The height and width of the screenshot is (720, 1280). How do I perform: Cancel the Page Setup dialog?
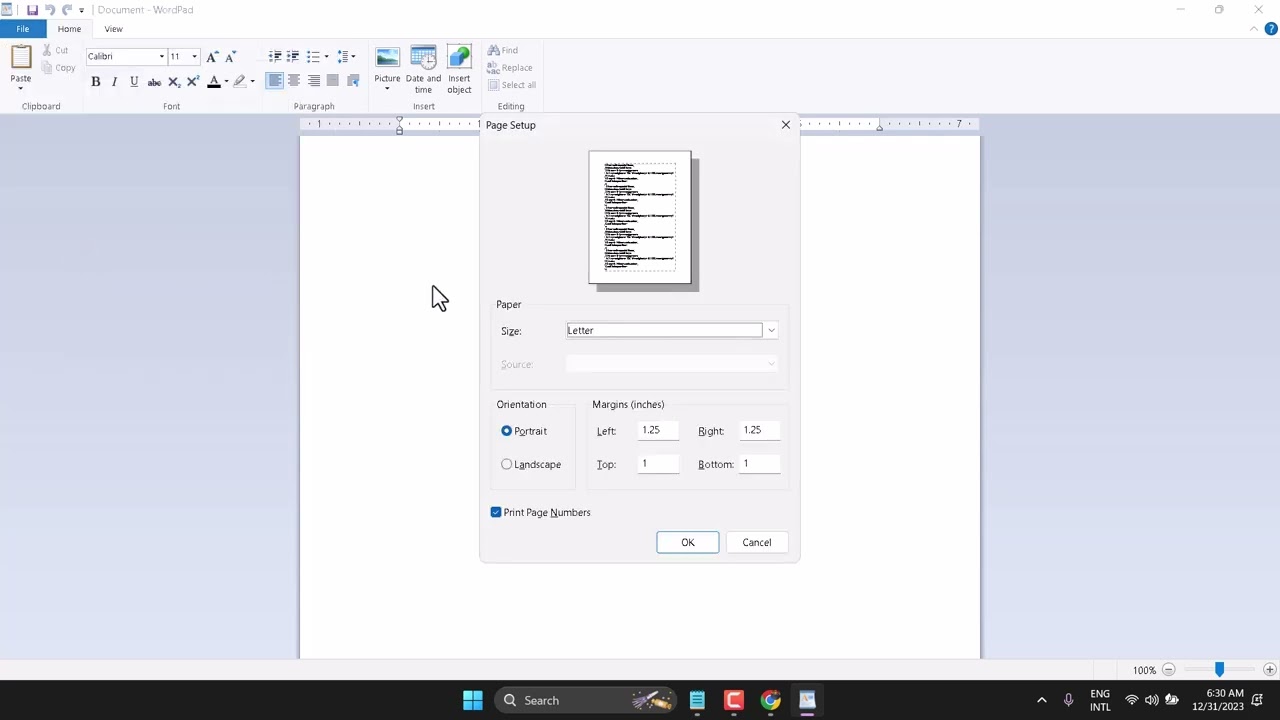click(x=757, y=542)
